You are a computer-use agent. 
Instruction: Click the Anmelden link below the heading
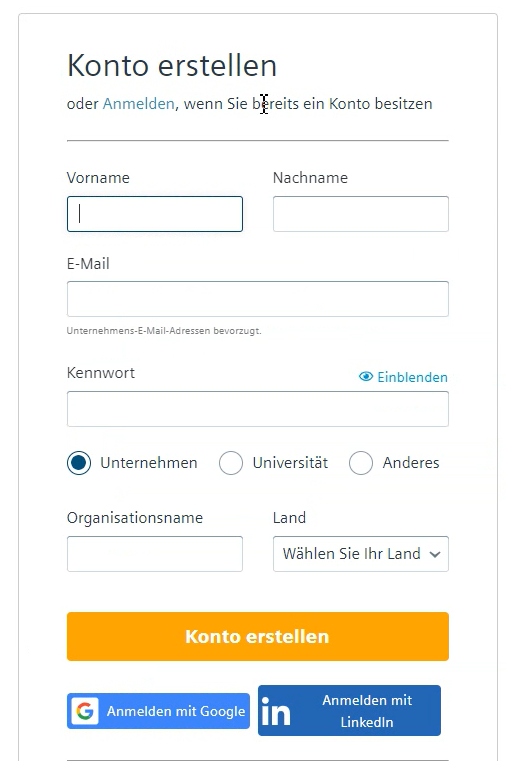pos(138,104)
